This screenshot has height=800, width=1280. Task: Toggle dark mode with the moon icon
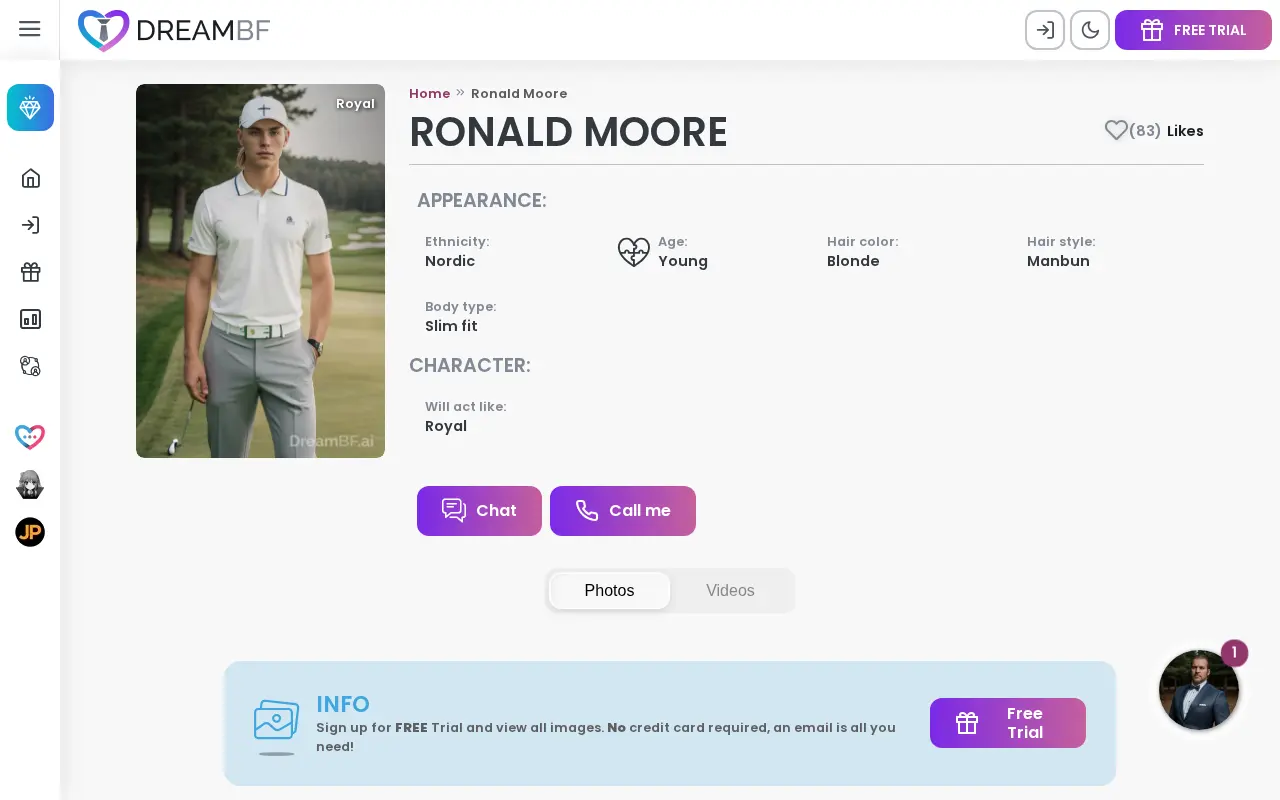pyautogui.click(x=1090, y=30)
